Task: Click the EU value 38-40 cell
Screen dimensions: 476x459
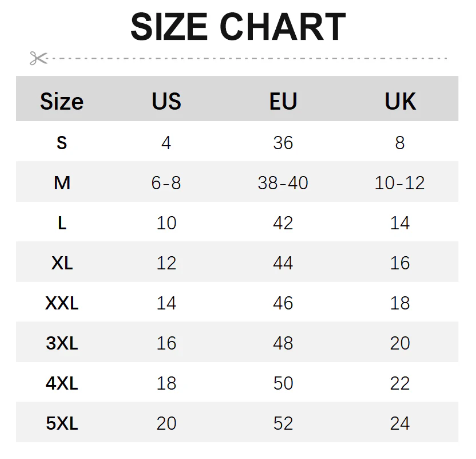Action: 283,183
